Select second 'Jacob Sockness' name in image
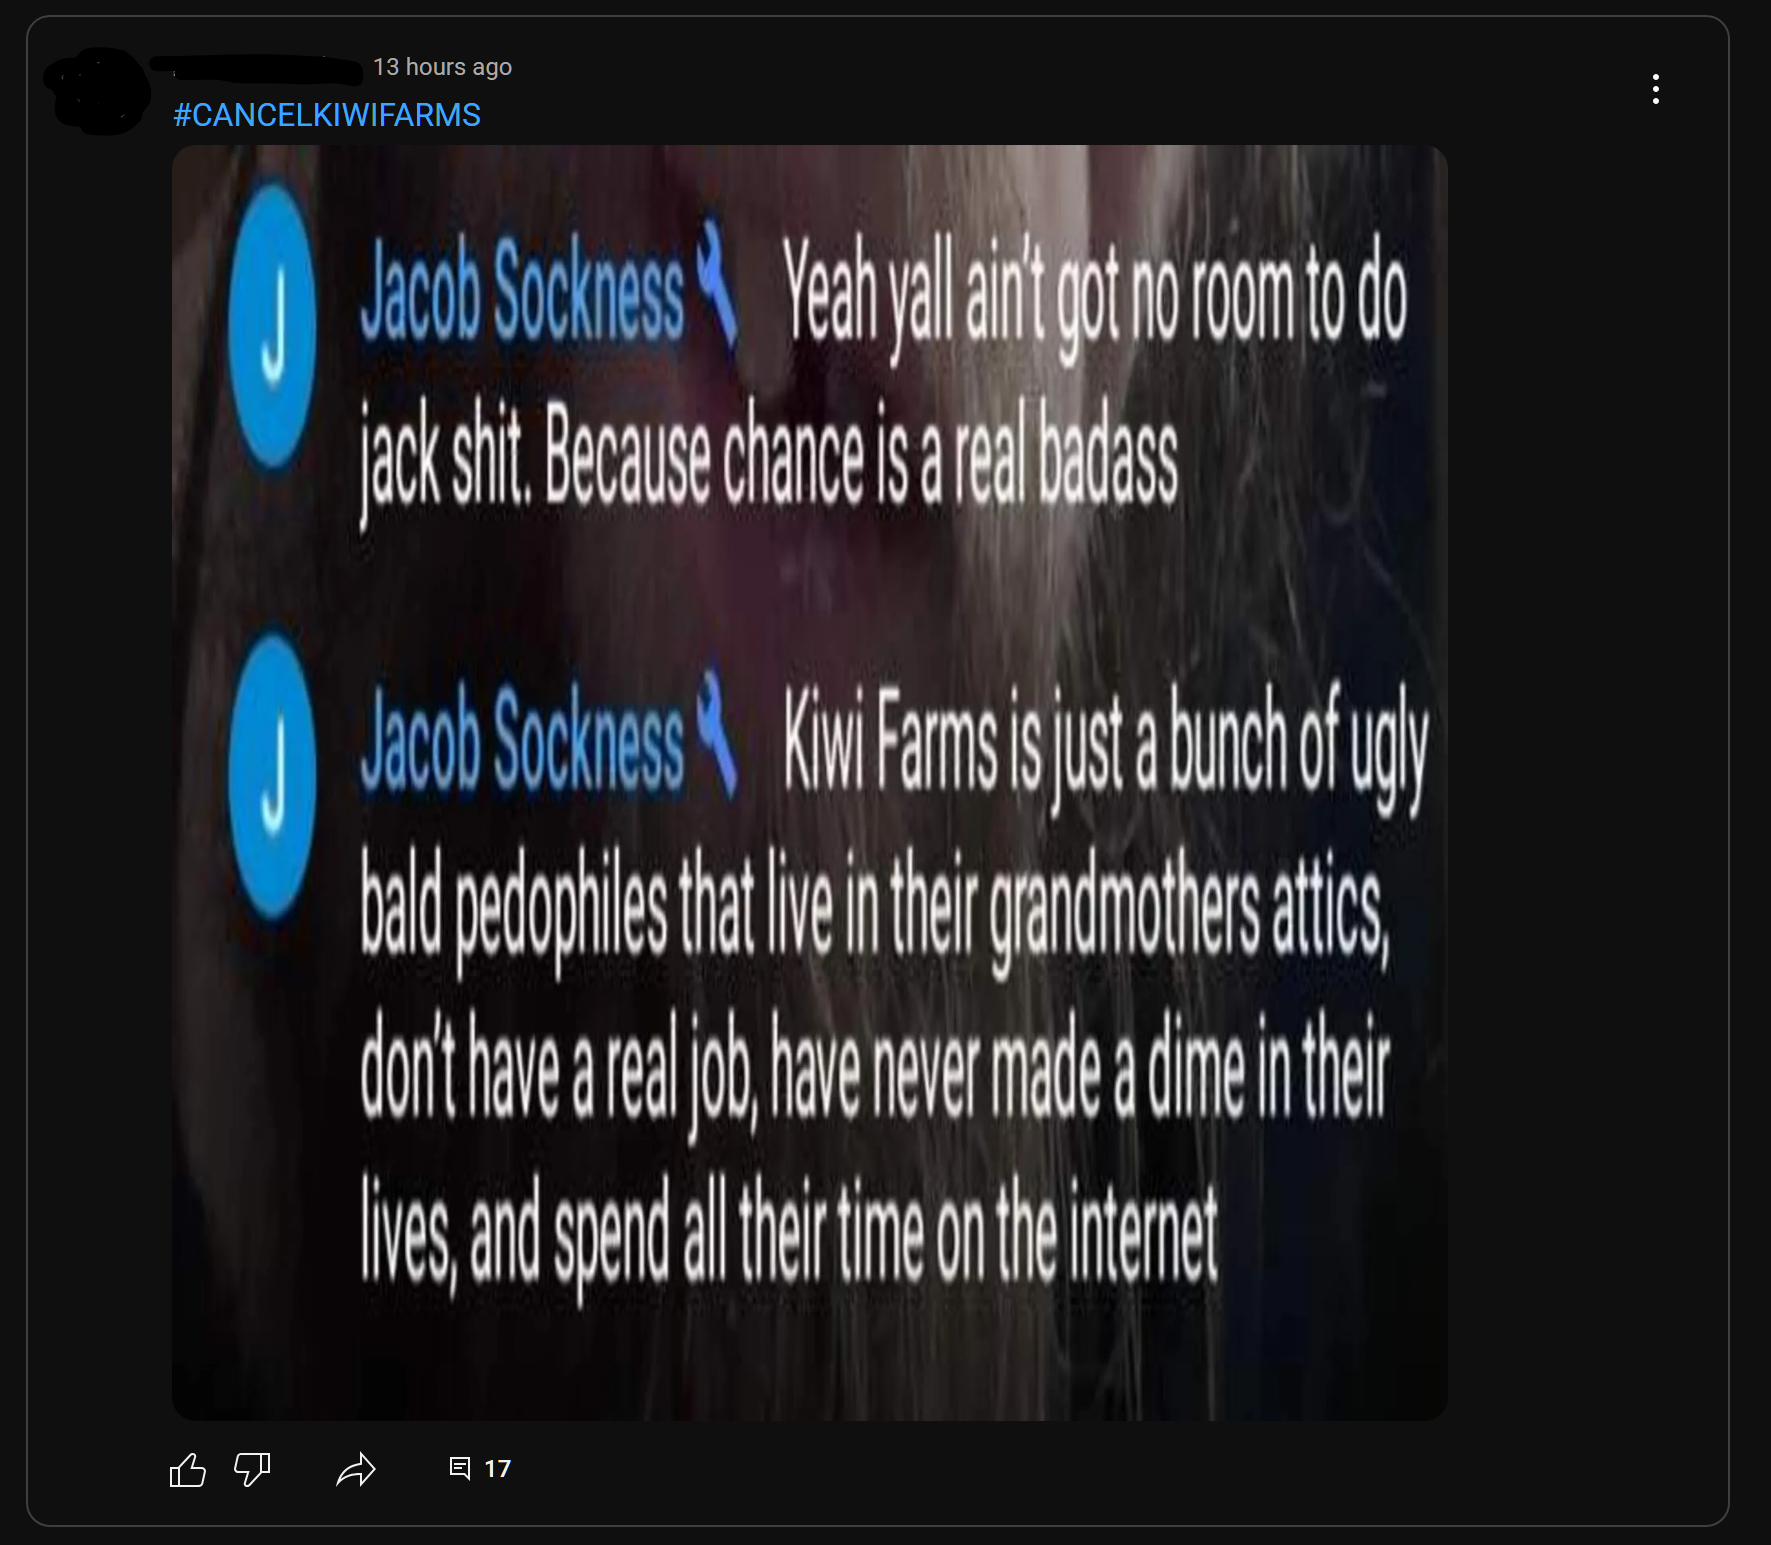The height and width of the screenshot is (1545, 1771). point(522,742)
